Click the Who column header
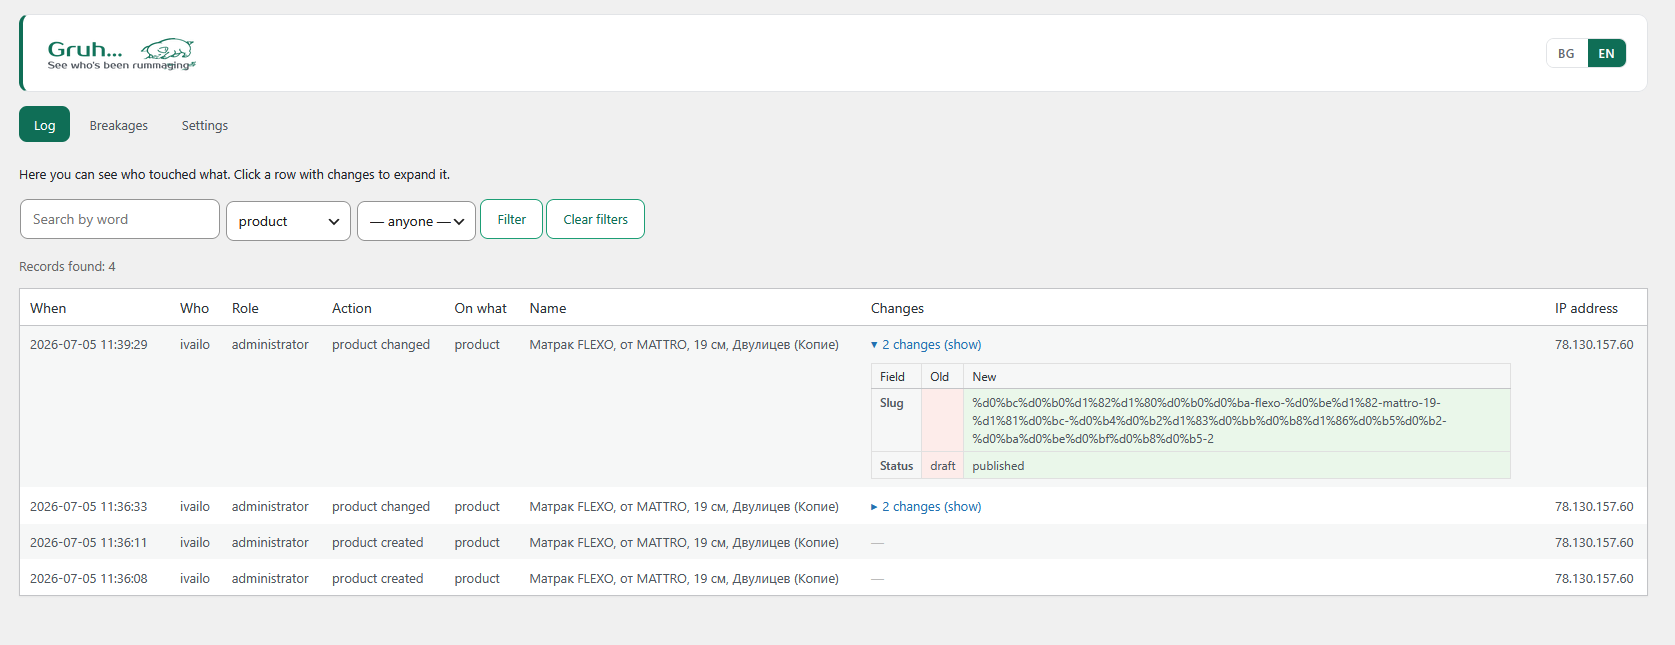Screen dimensions: 1675x645 194,308
